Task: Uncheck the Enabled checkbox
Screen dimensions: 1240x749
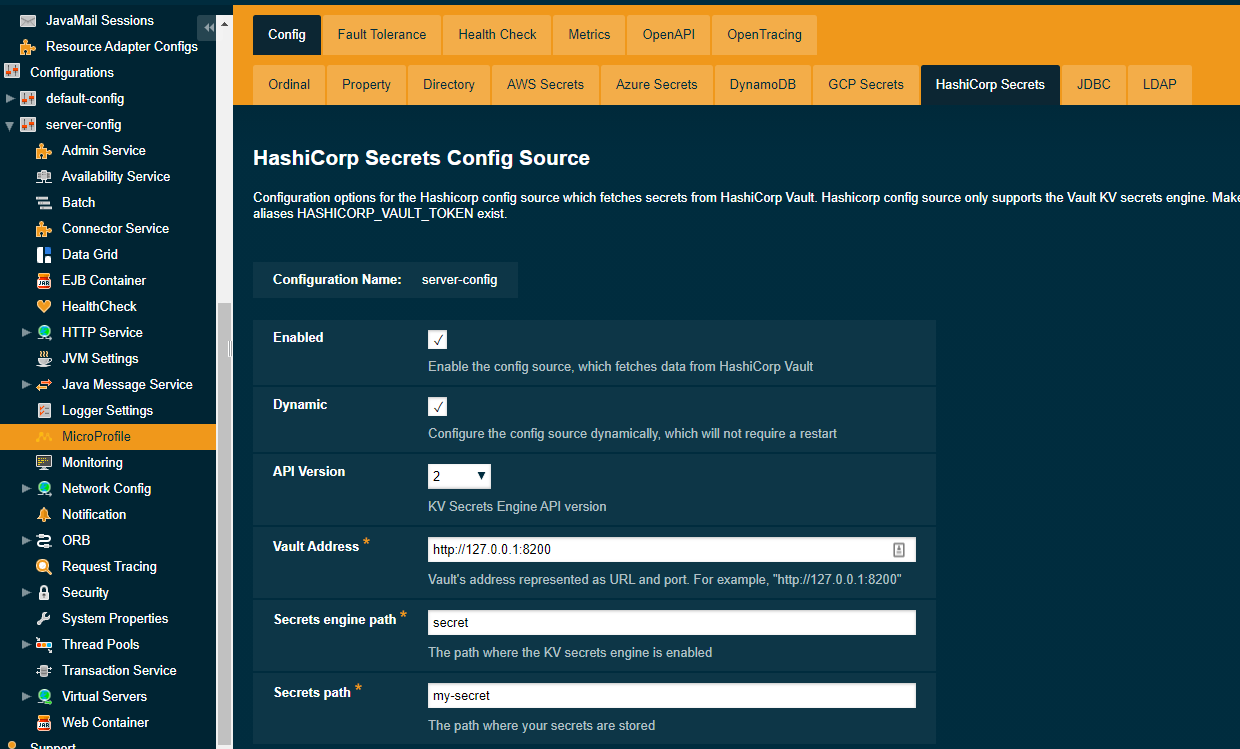Action: coord(437,339)
